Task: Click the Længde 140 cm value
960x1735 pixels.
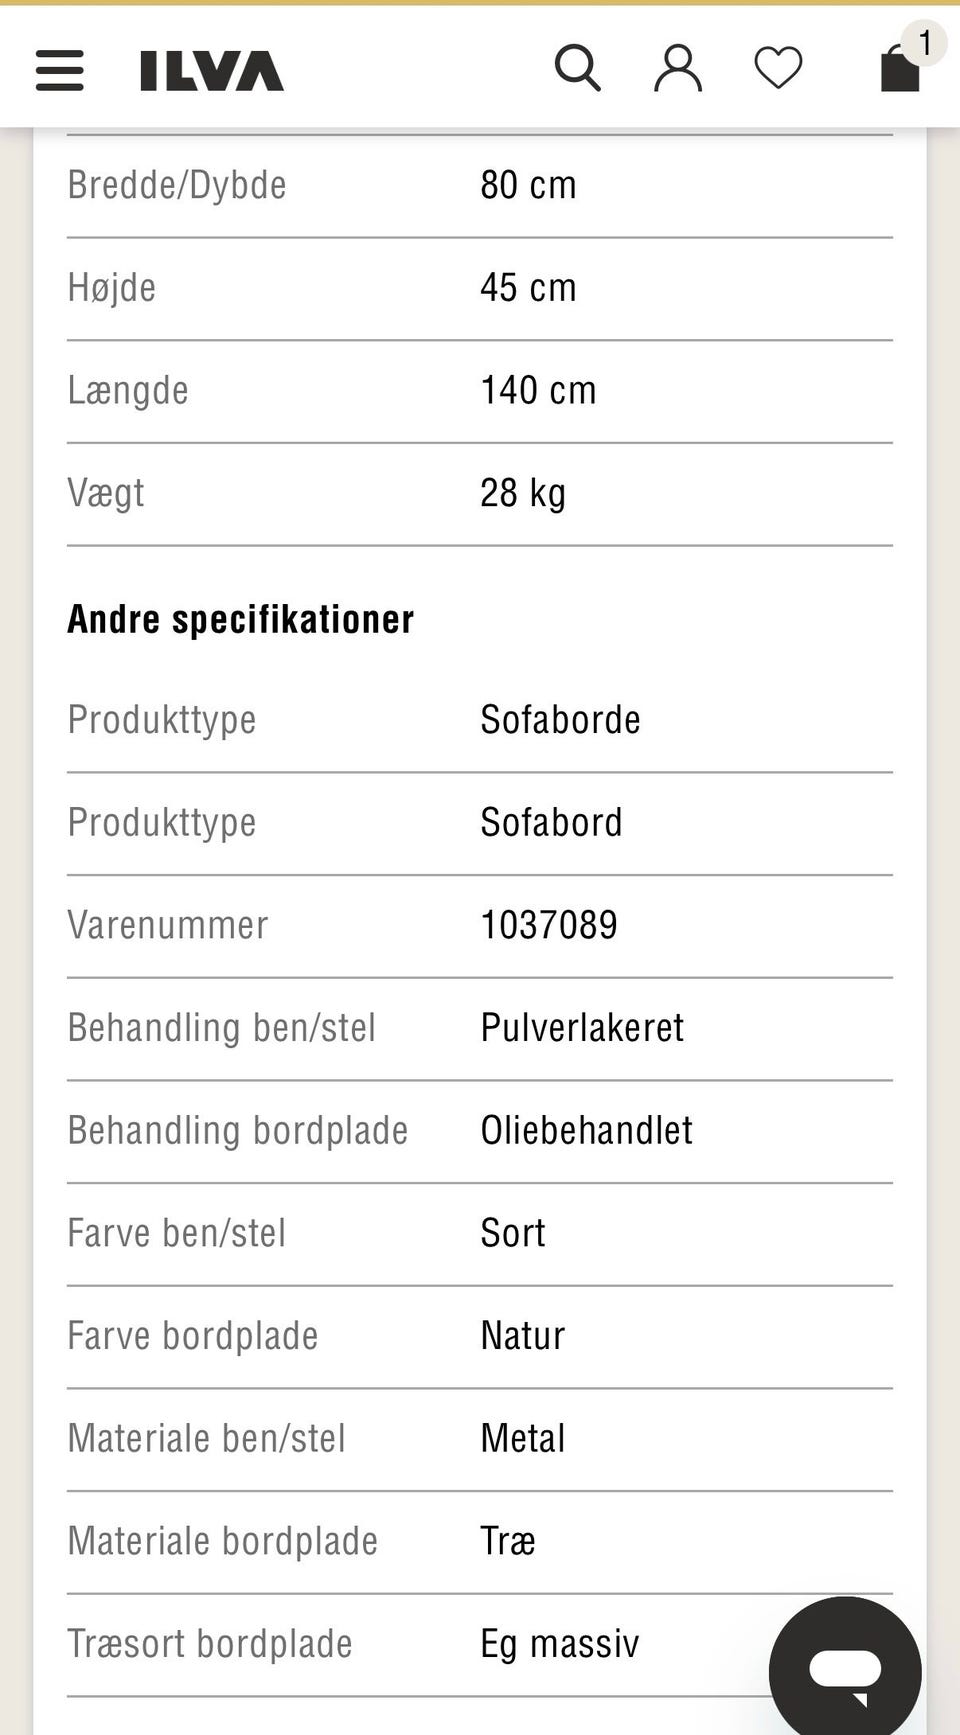Action: (538, 390)
